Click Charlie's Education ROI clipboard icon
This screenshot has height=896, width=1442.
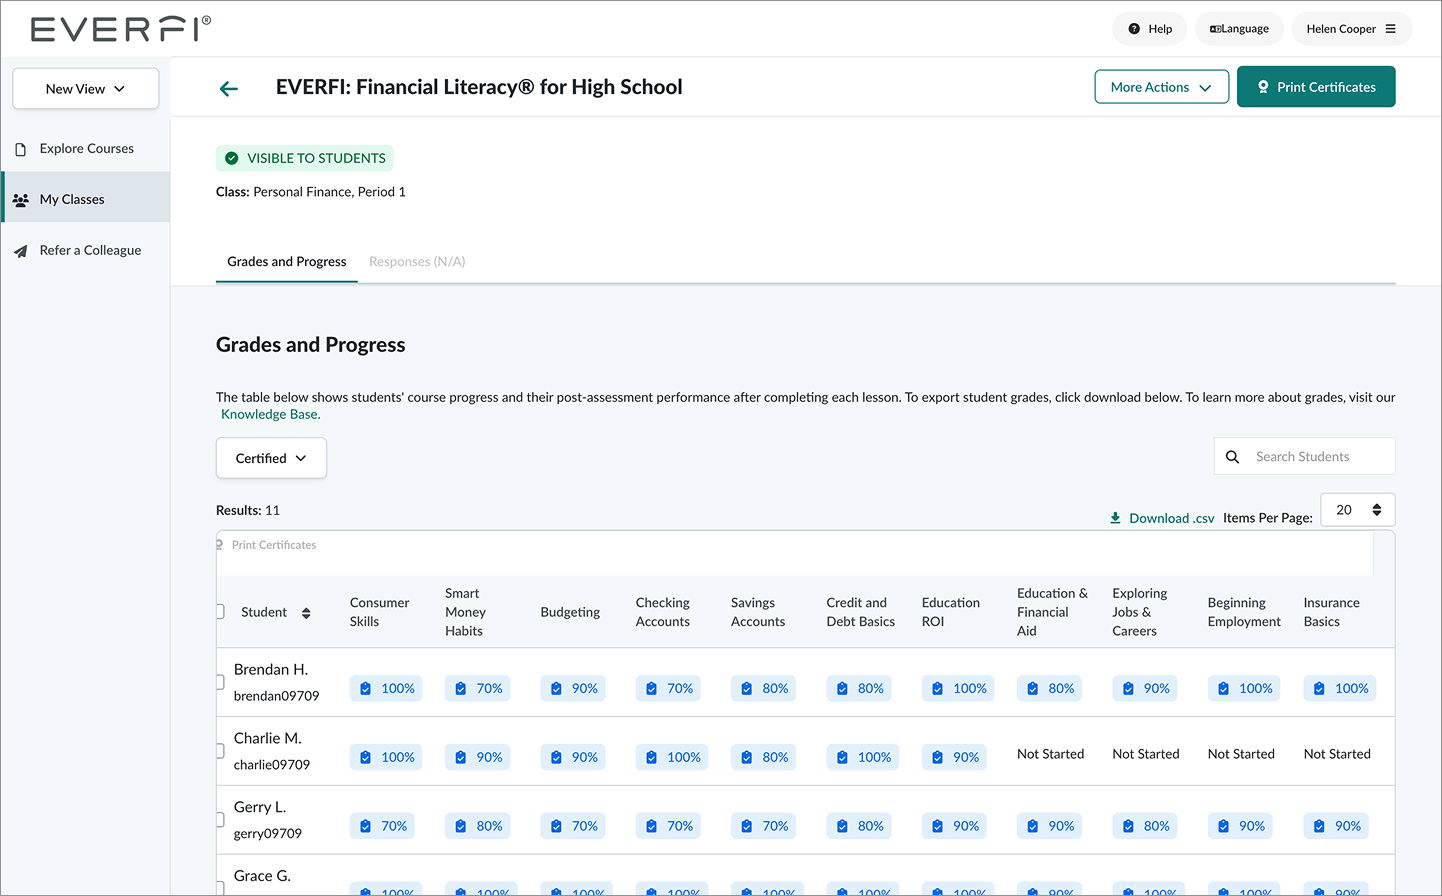pos(938,758)
